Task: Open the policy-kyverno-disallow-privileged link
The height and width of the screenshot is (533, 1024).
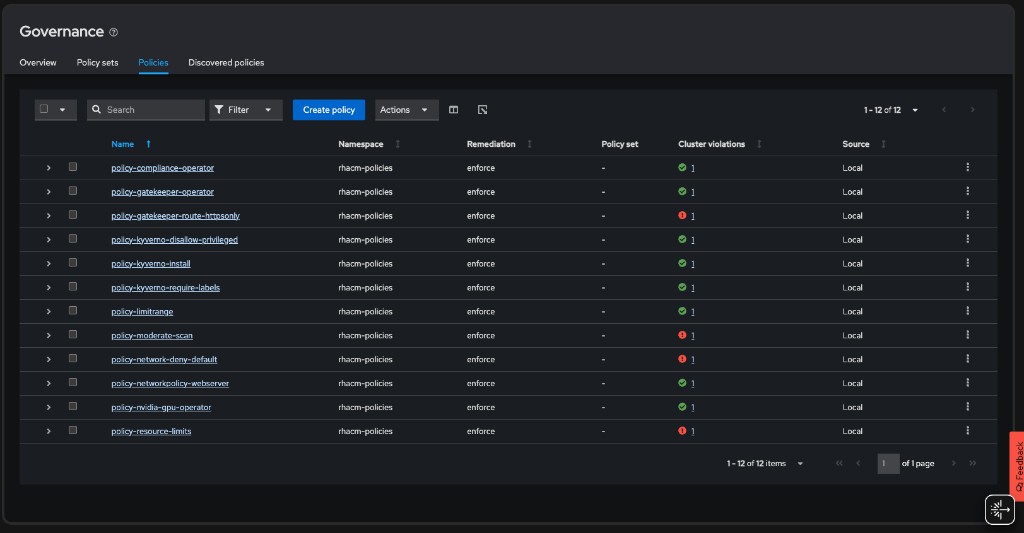Action: click(174, 240)
